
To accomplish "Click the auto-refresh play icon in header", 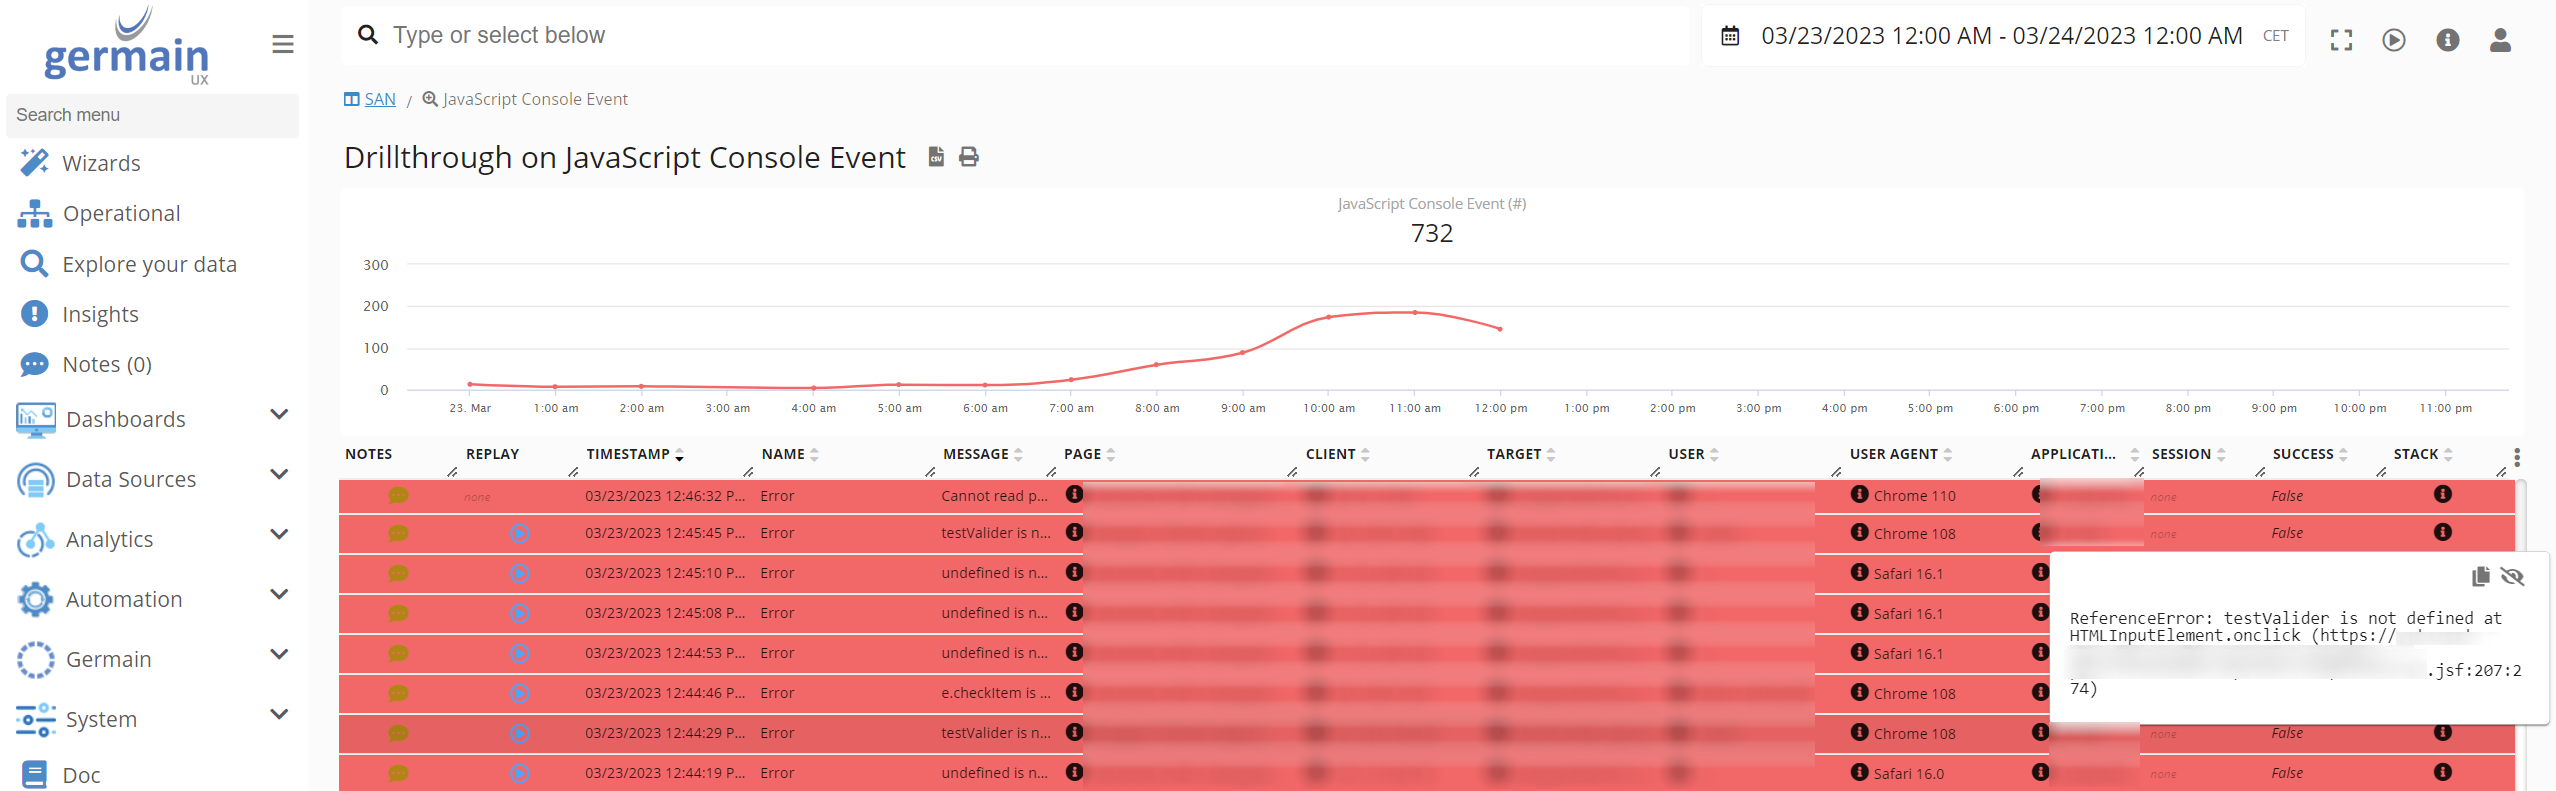I will click(2393, 40).
